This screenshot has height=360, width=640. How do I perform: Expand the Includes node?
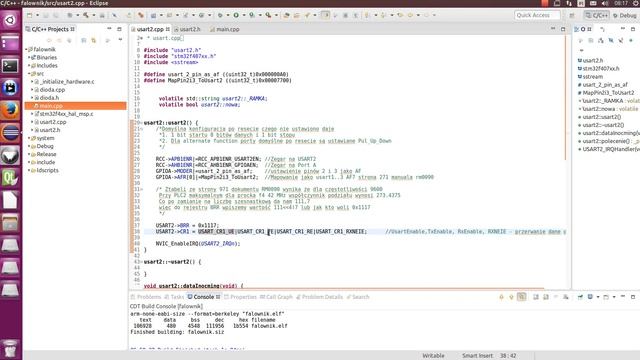pyautogui.click(x=29, y=65)
